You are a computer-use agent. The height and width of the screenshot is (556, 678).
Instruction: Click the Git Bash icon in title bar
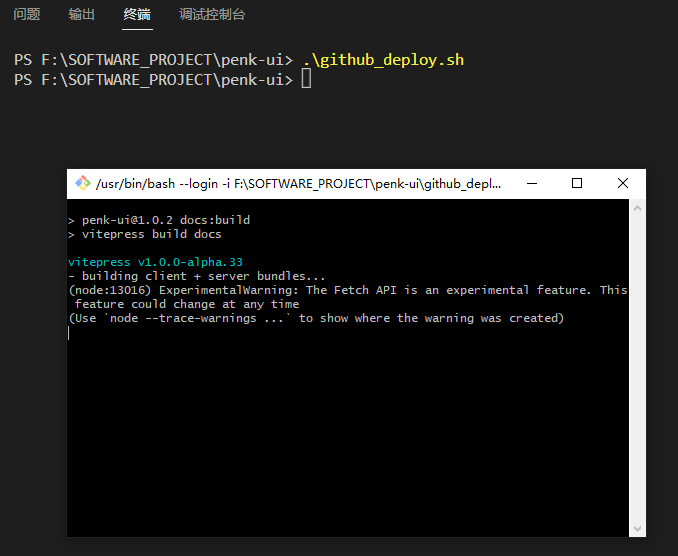coord(83,183)
